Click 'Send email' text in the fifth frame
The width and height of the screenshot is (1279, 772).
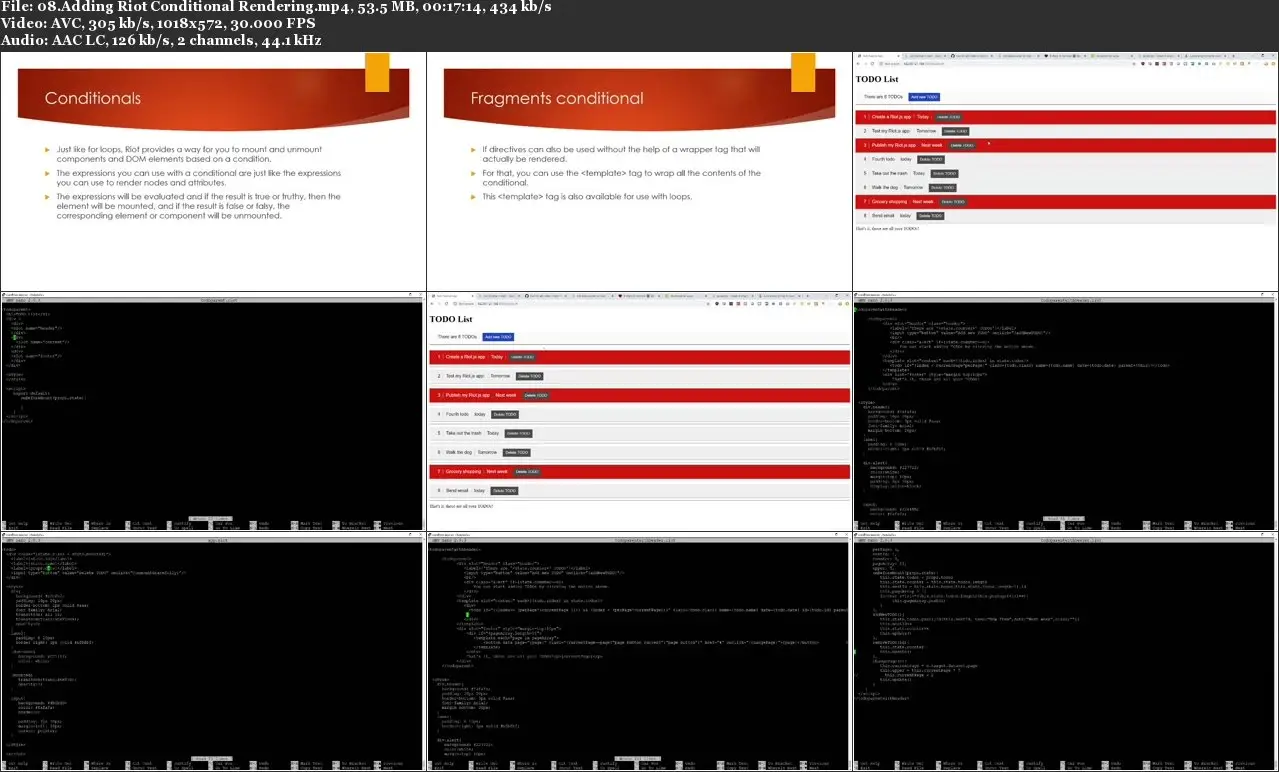[x=456, y=491]
